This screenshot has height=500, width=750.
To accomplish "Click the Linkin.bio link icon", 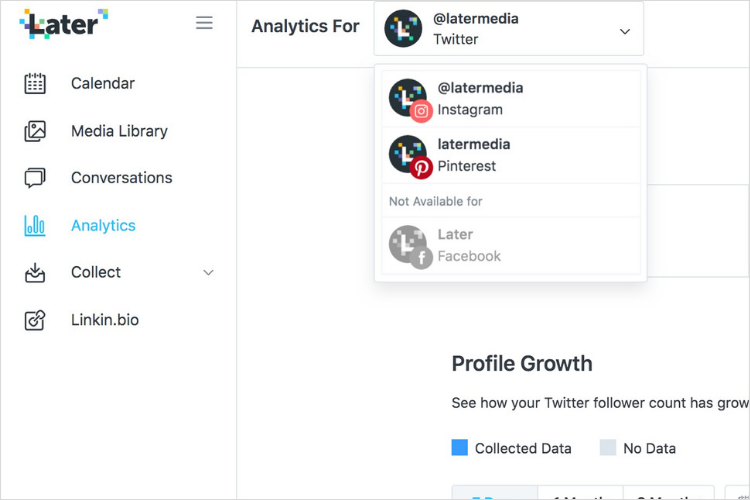I will [35, 320].
